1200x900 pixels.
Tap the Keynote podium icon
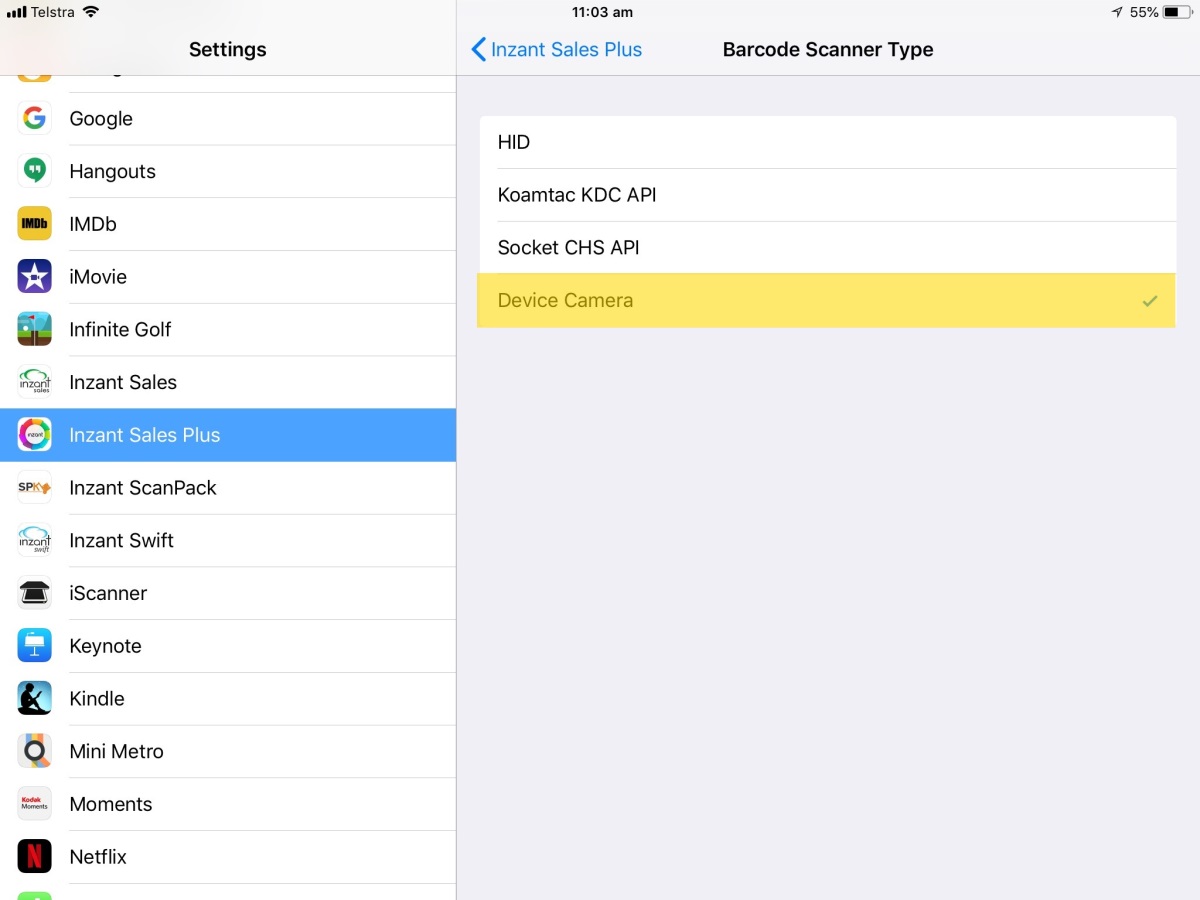[x=34, y=646]
